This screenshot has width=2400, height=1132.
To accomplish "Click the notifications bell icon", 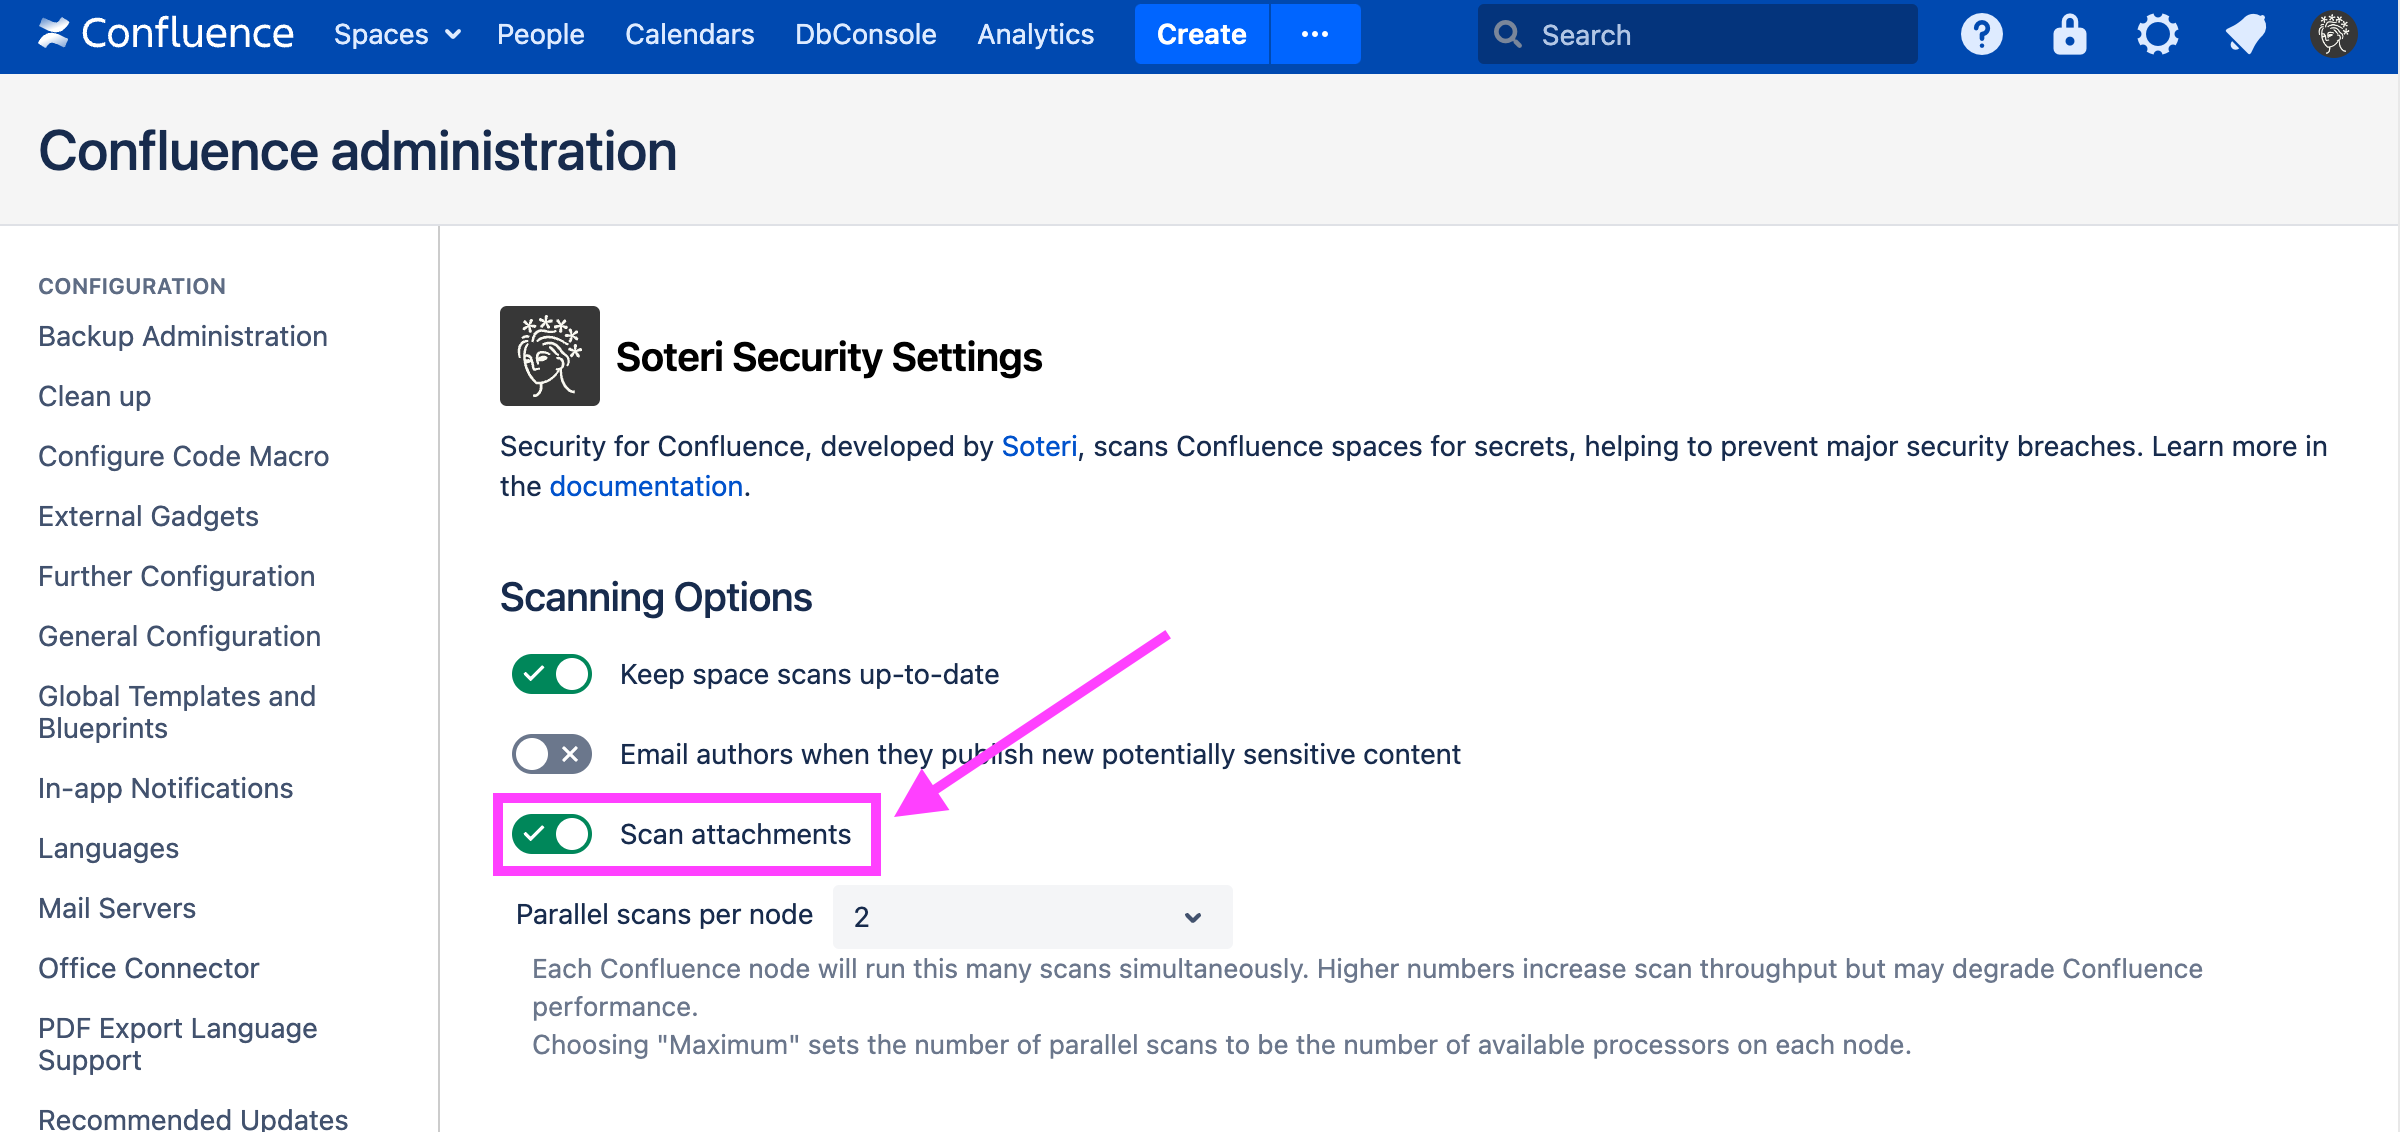I will tap(2245, 35).
